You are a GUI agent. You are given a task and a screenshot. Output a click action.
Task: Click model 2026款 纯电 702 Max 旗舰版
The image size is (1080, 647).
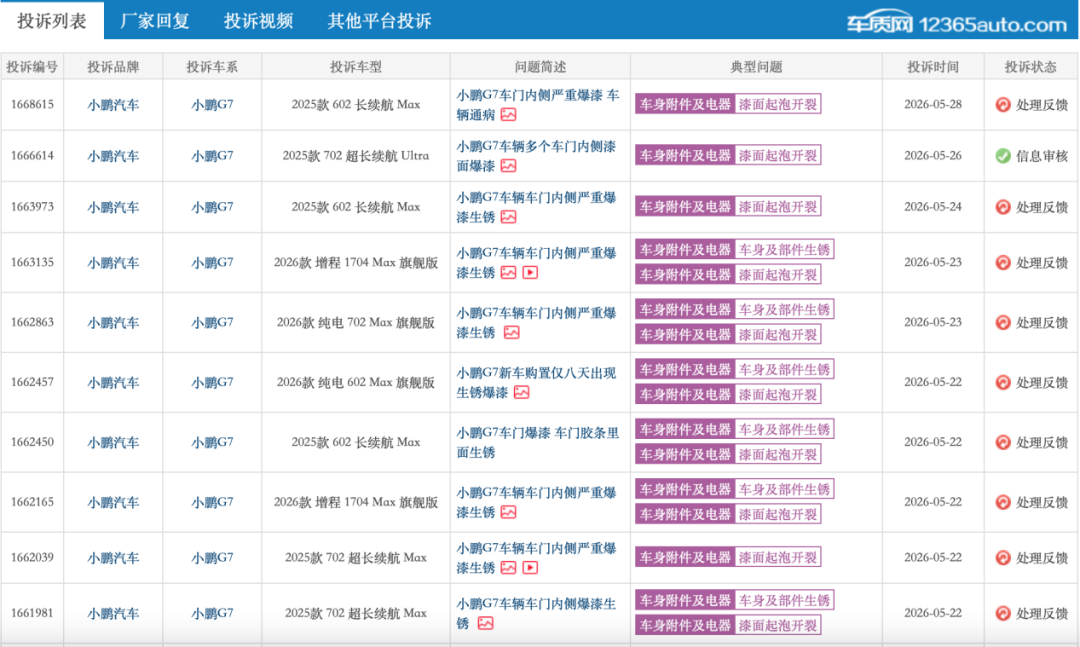tap(355, 322)
